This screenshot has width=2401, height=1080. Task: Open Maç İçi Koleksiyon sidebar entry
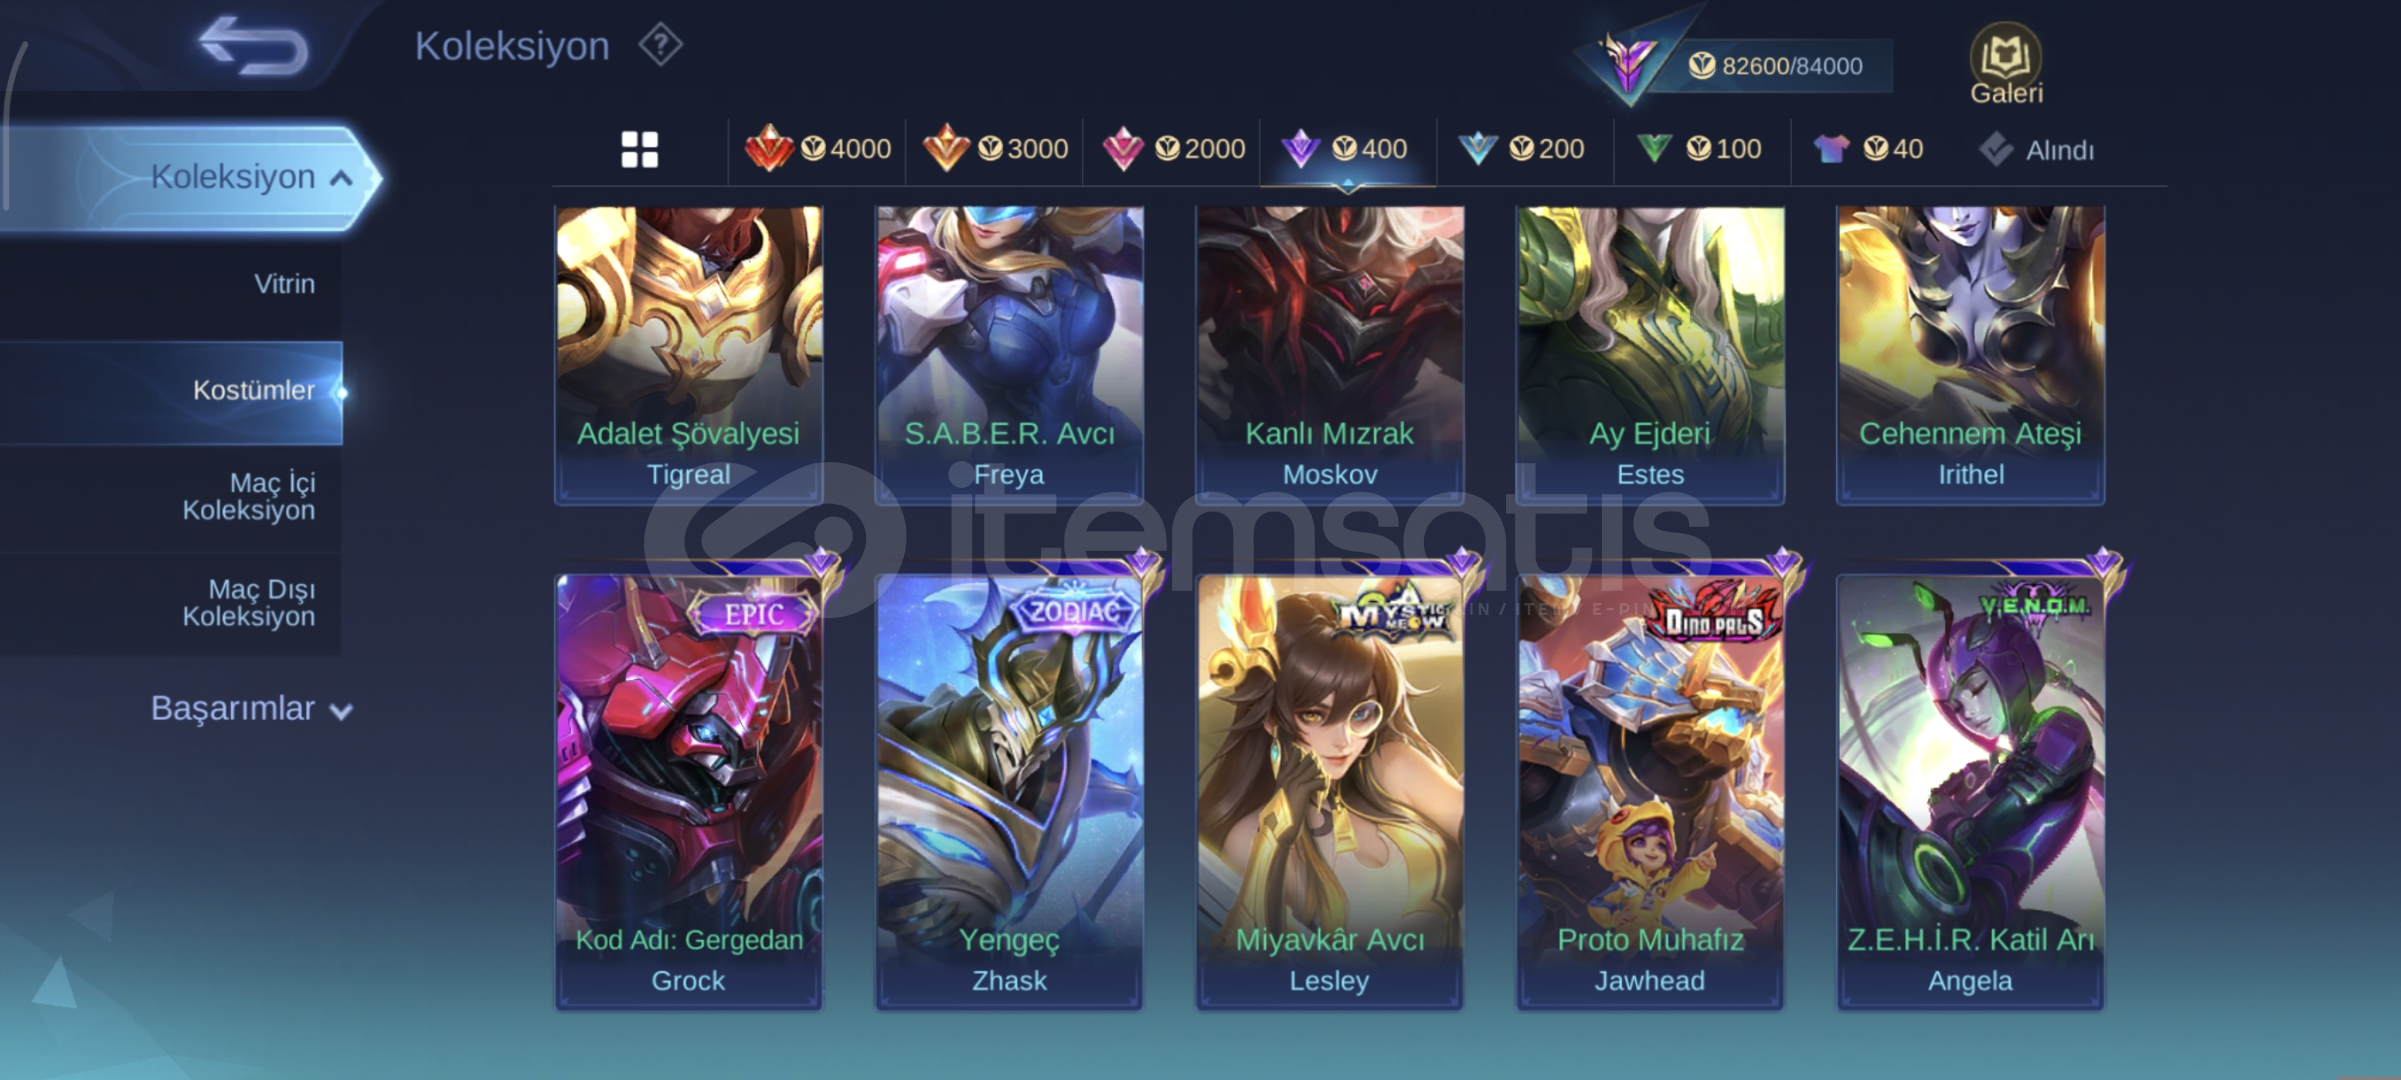171,496
